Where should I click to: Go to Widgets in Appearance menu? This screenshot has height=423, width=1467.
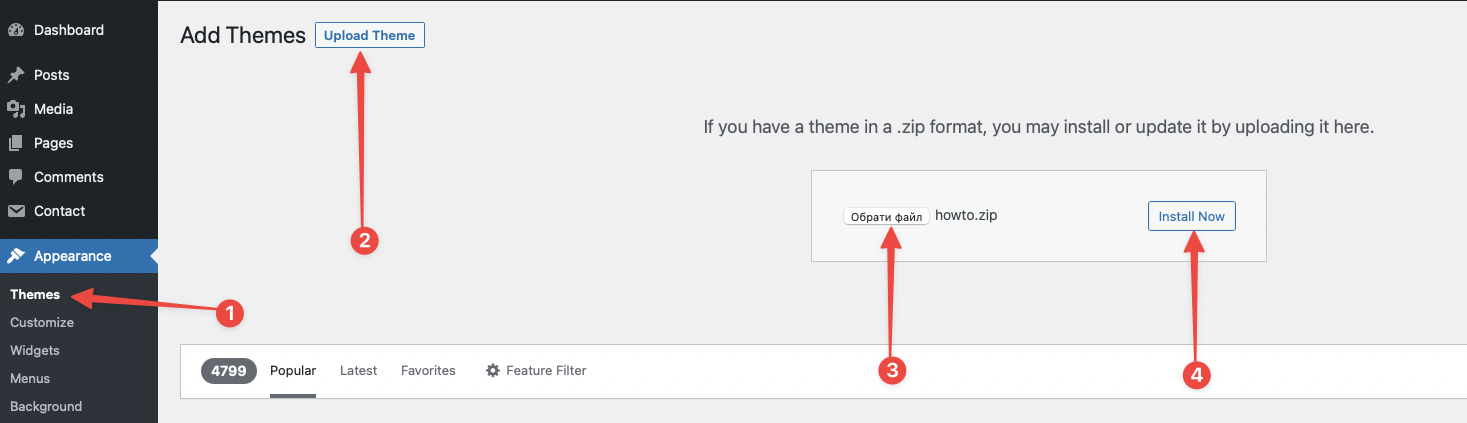(x=35, y=350)
